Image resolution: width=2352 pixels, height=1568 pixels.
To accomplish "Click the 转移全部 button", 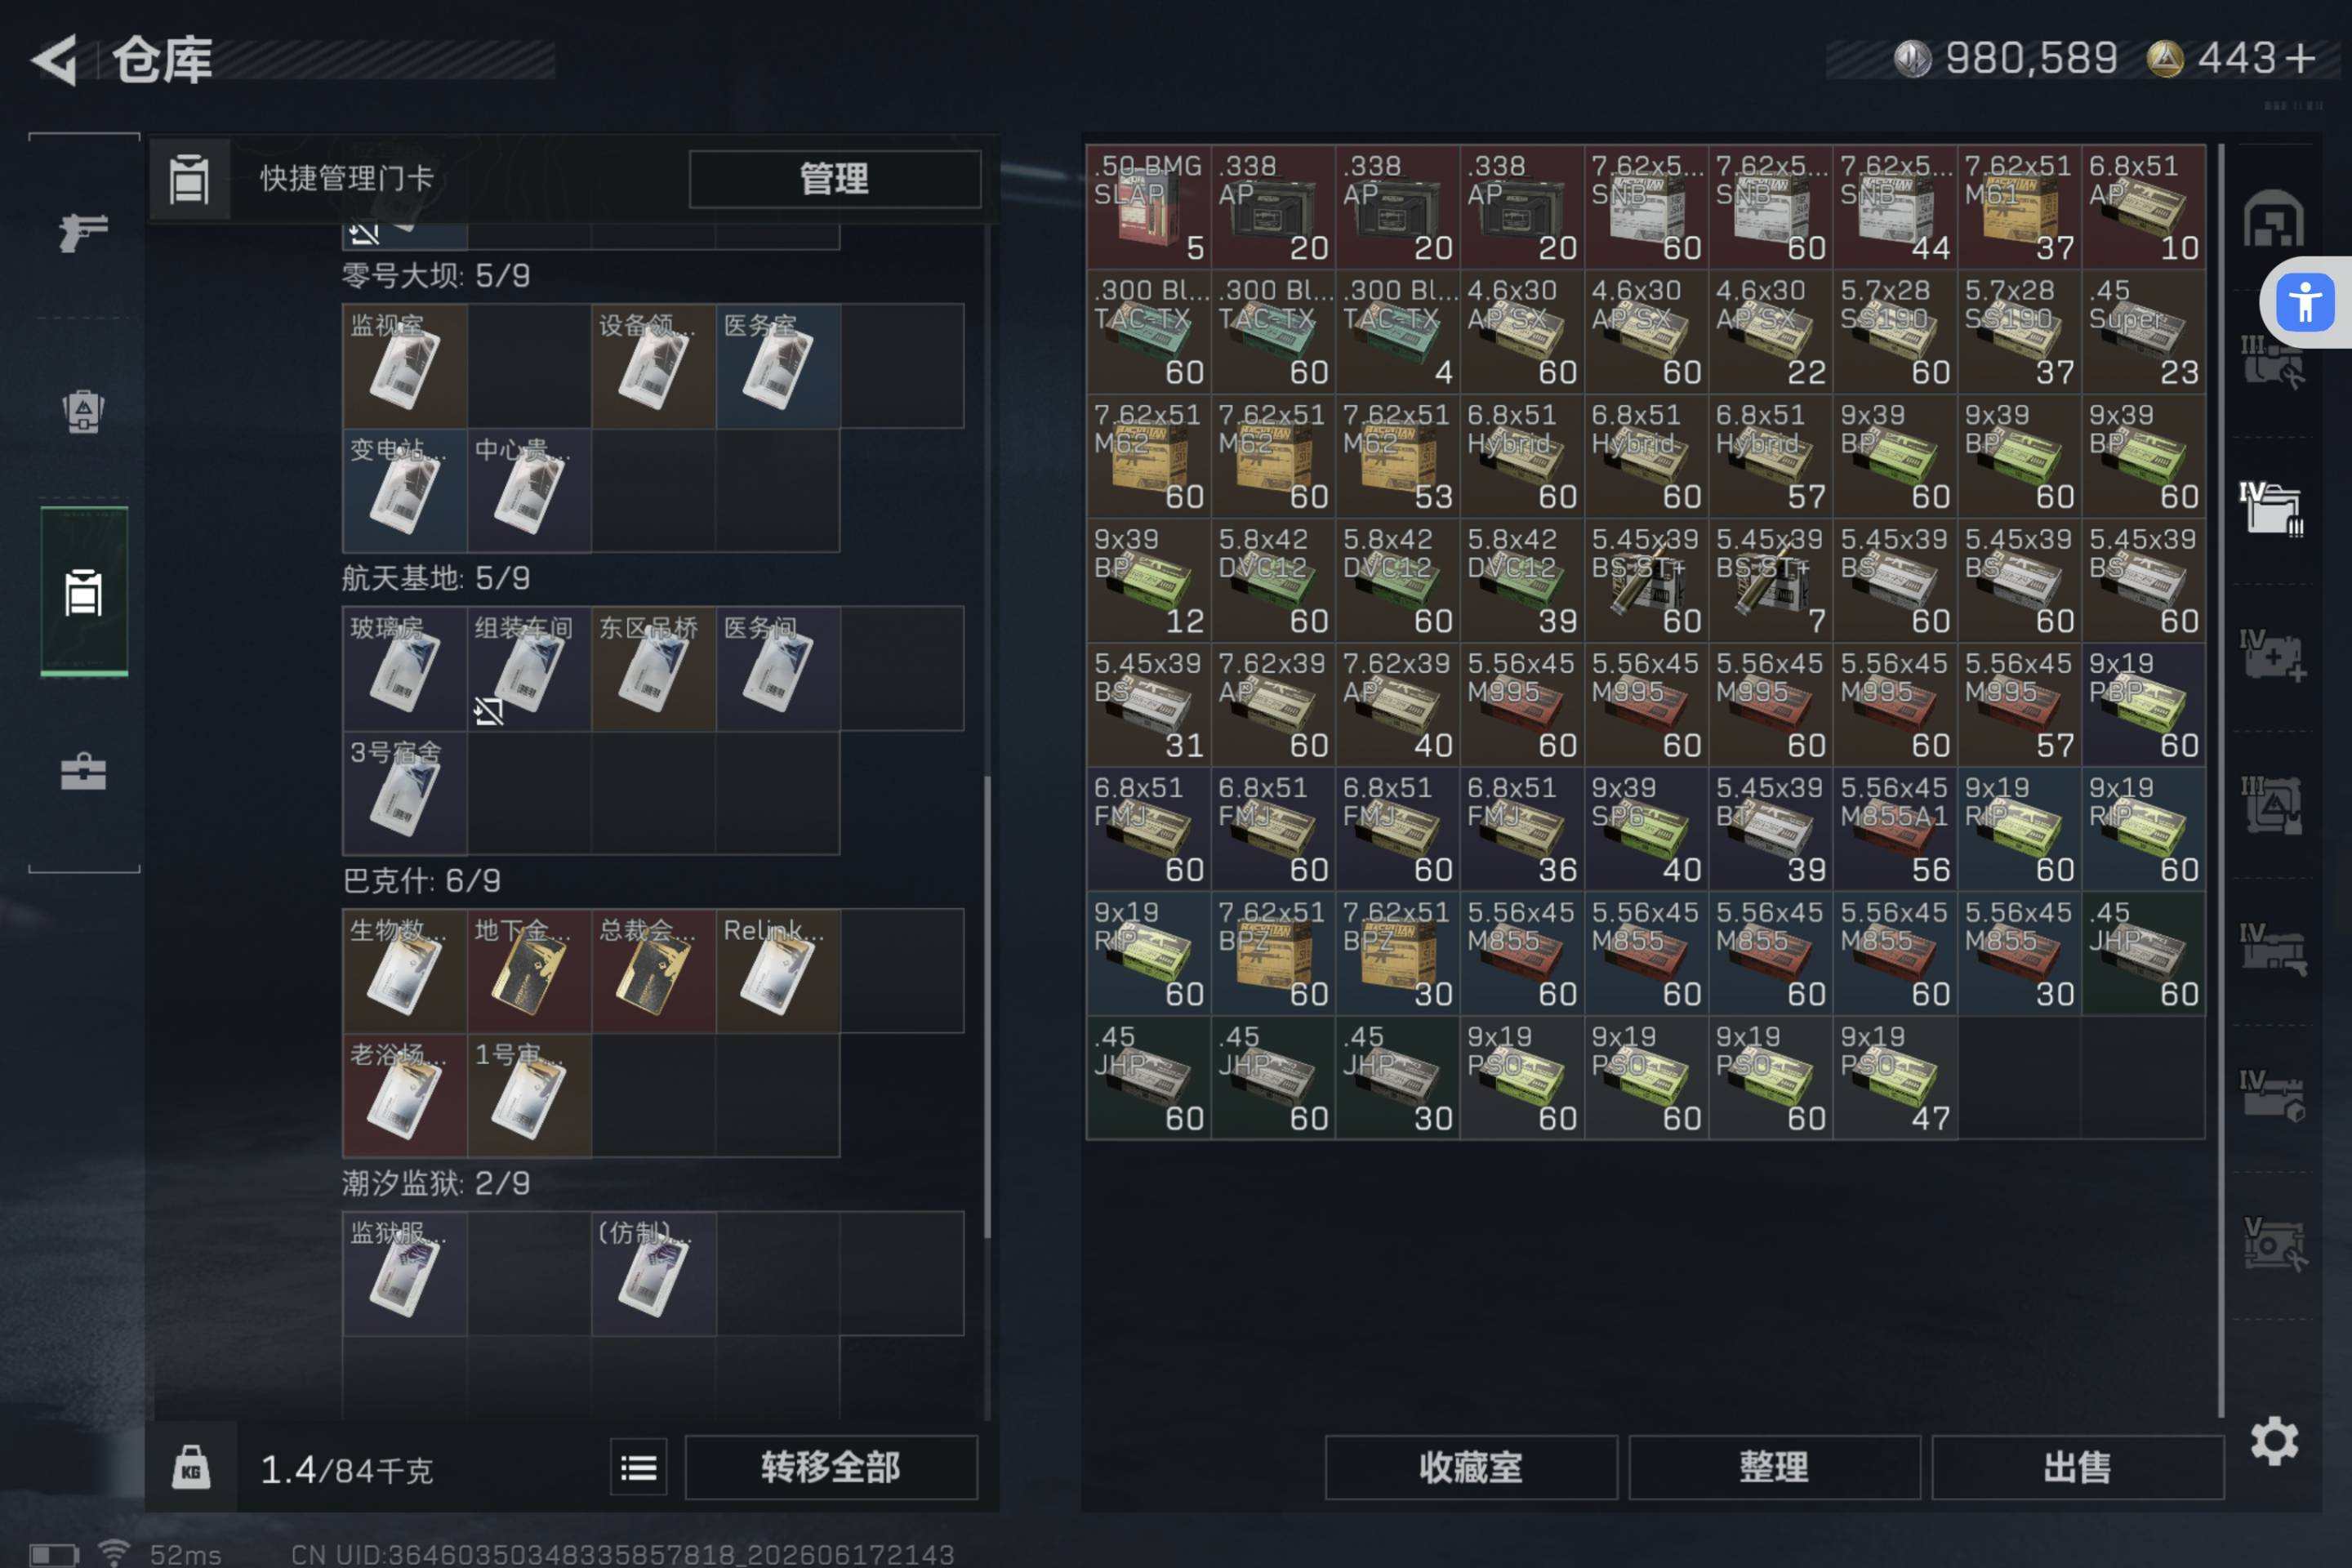I will point(831,1468).
